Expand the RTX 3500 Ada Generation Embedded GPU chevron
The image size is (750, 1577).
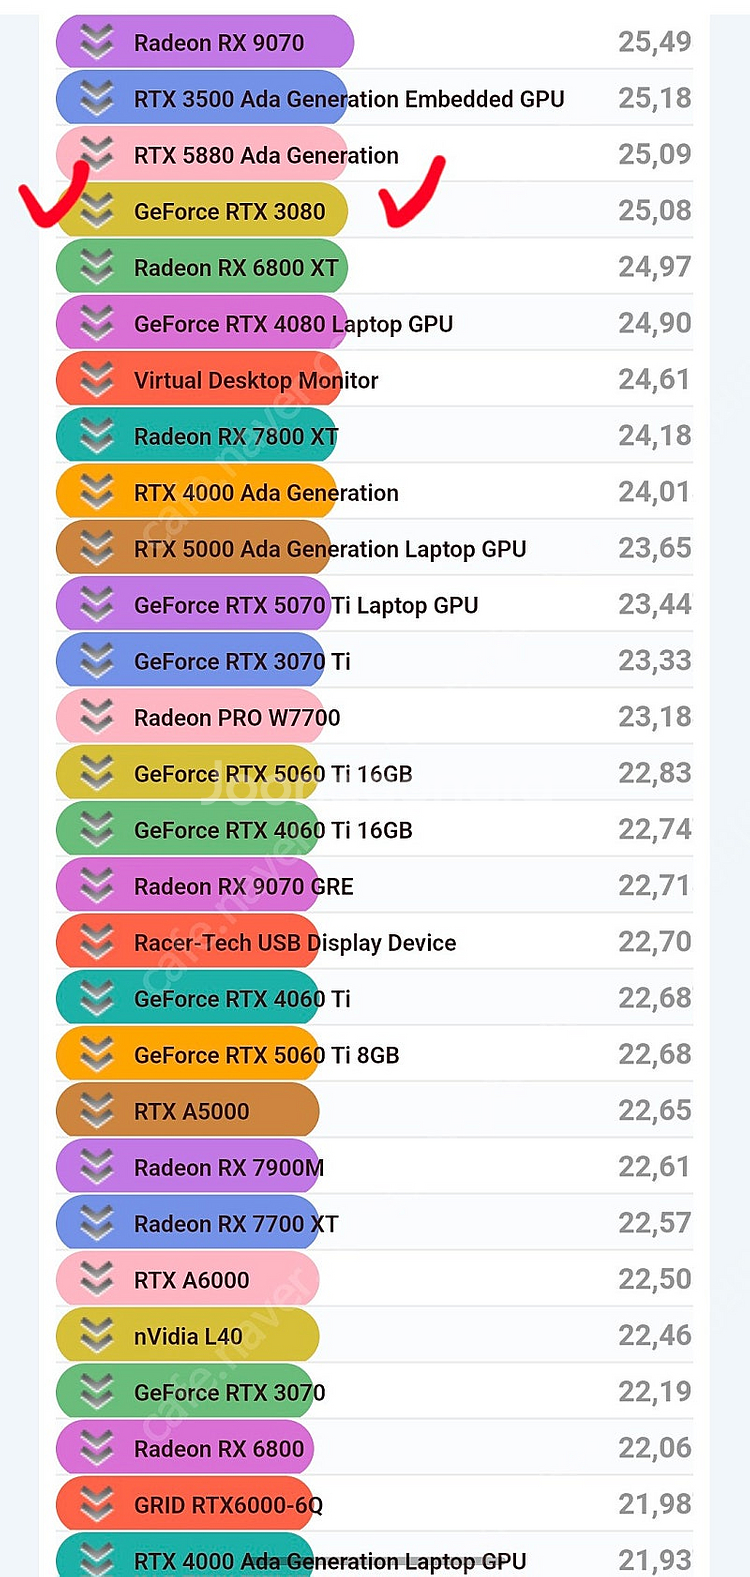pos(97,97)
